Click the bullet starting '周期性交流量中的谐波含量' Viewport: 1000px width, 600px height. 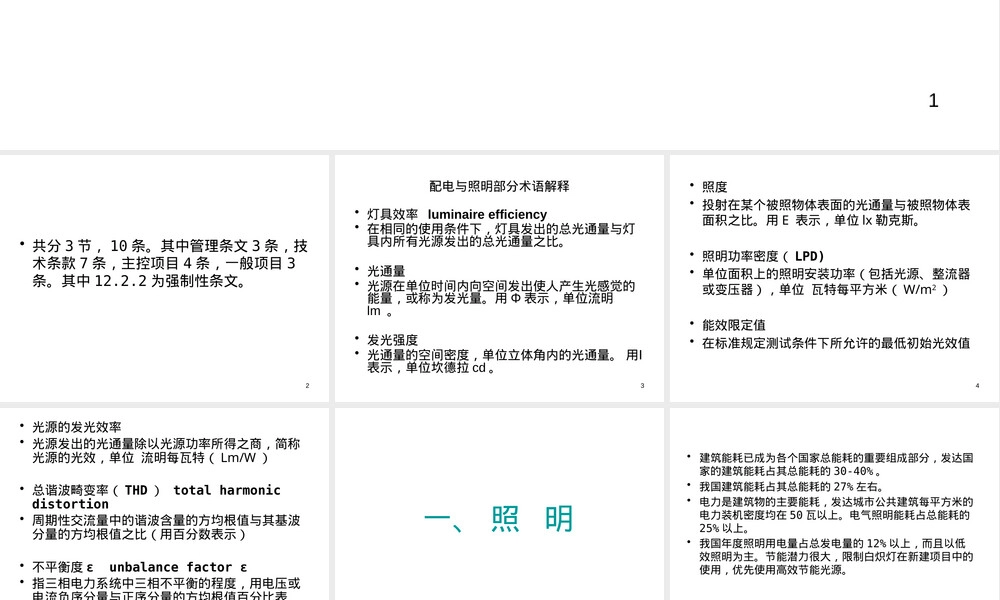166,527
